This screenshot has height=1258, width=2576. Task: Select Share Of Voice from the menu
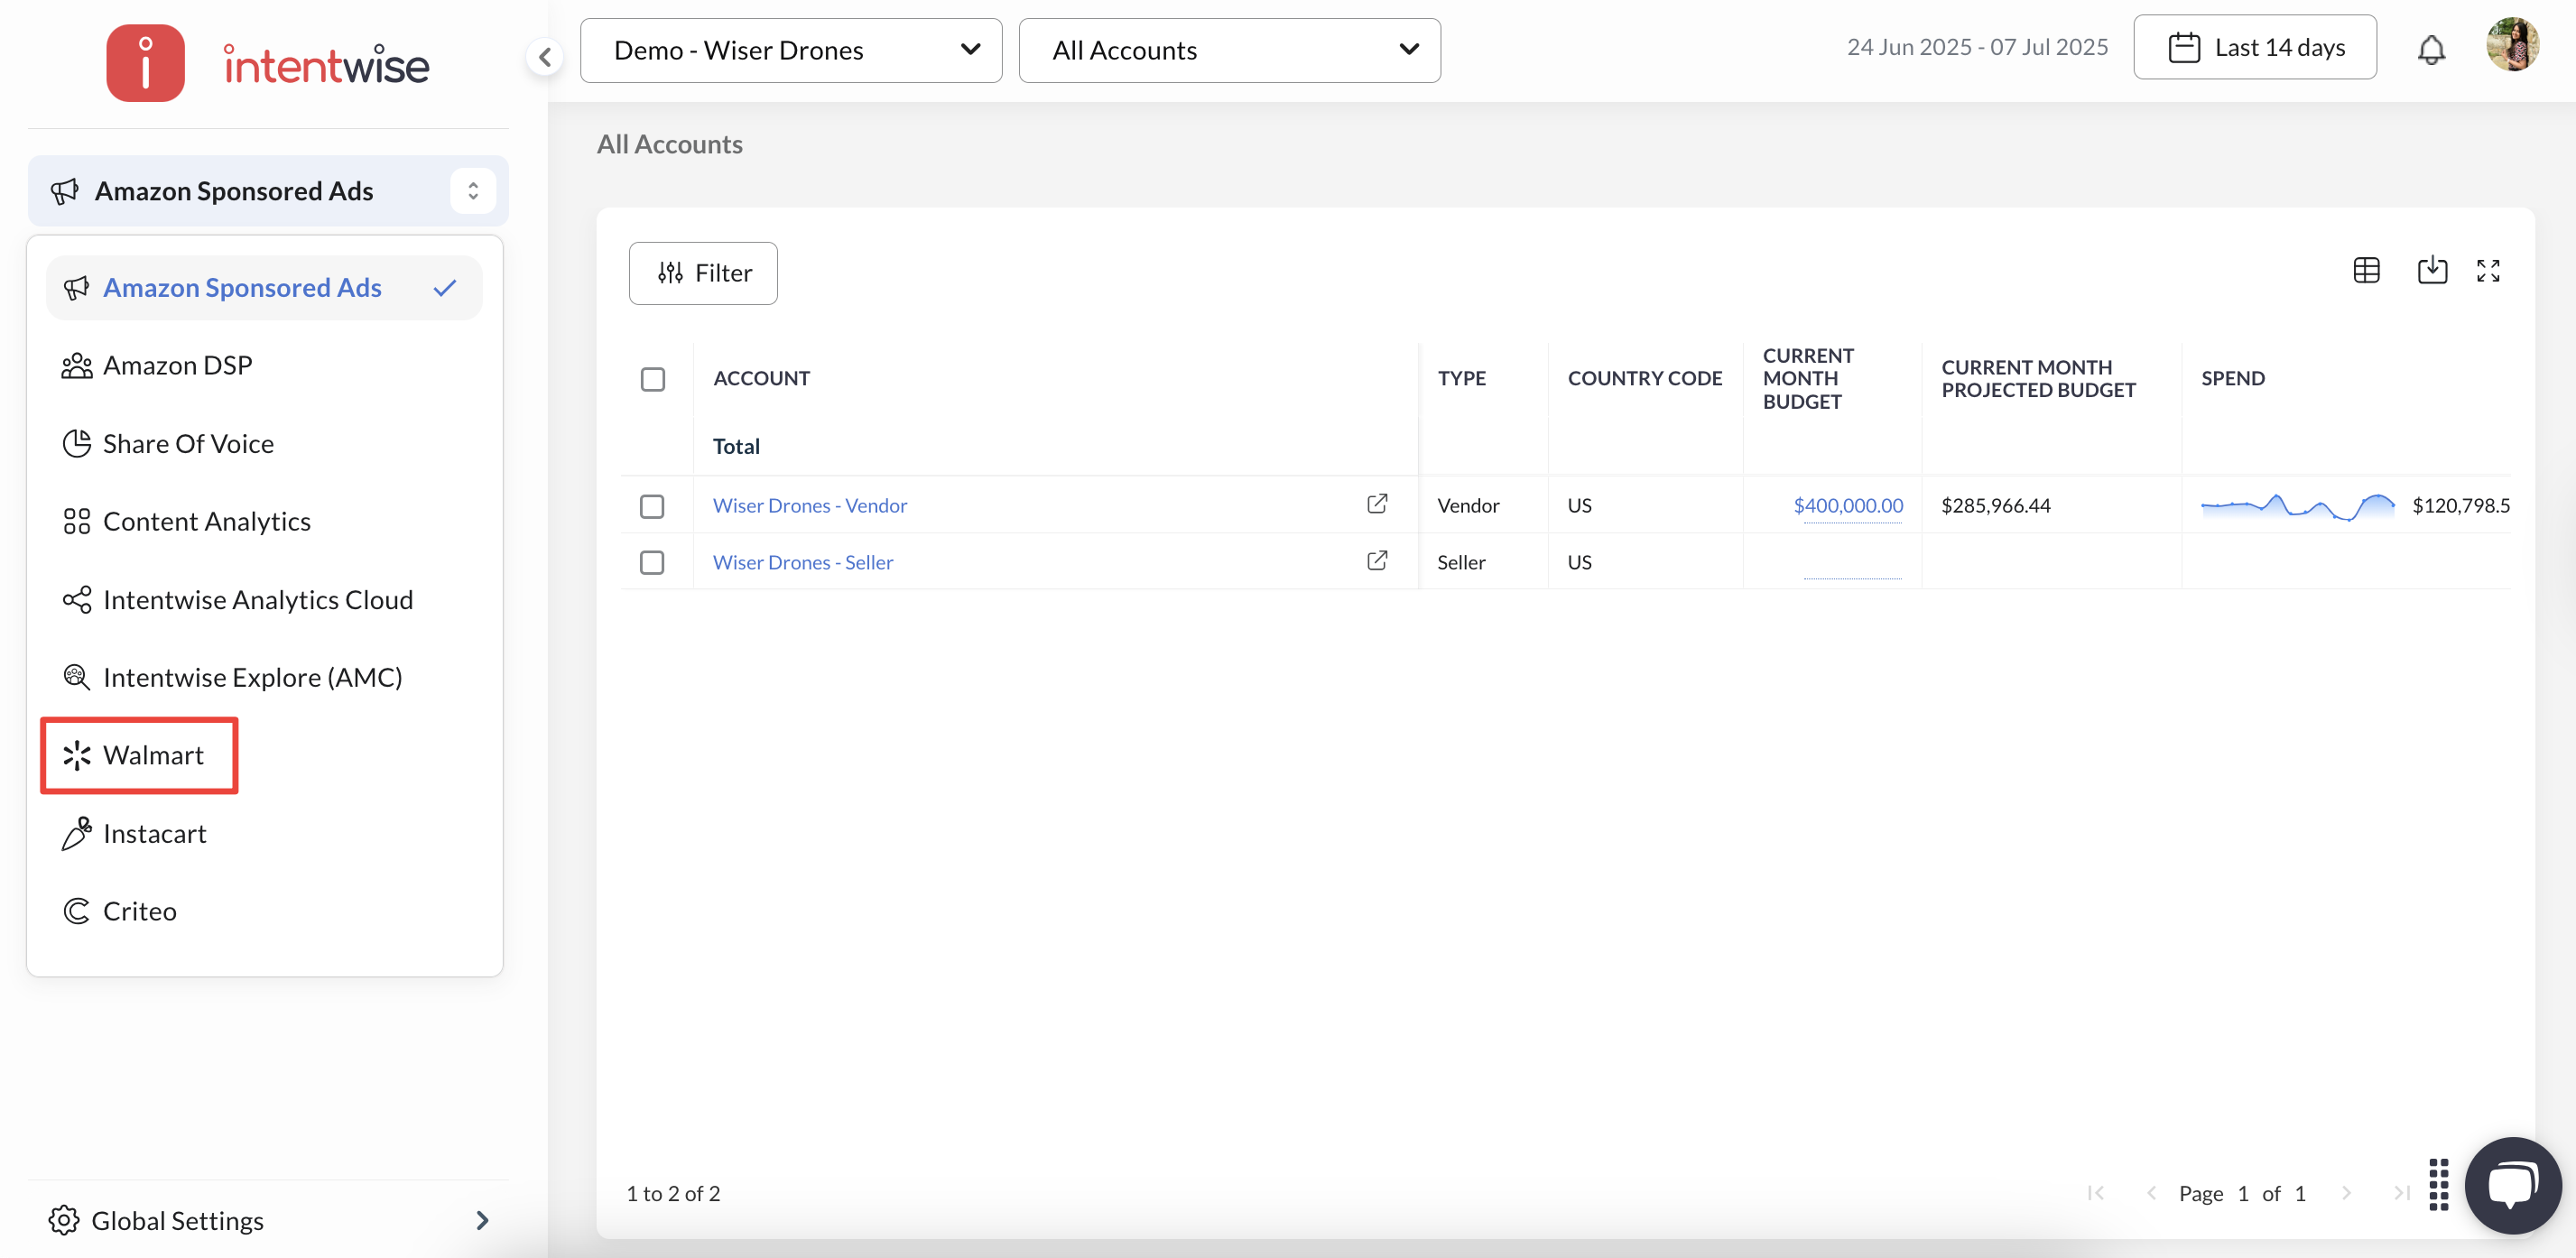264,443
